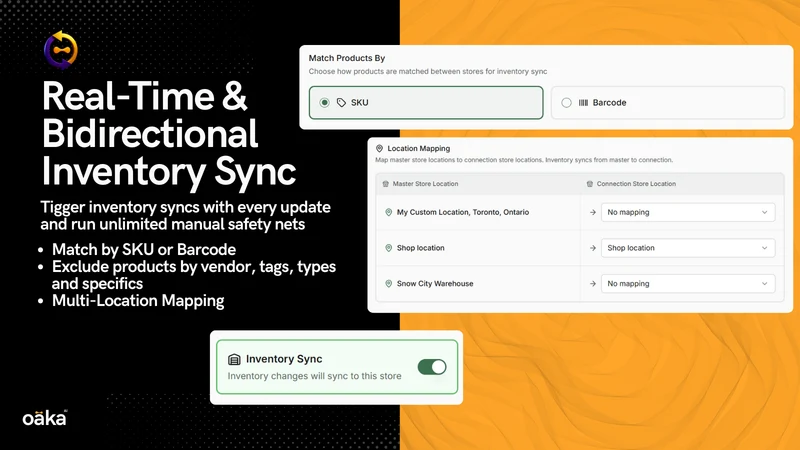Toggle the Inventory Sync switch
The image size is (800, 450).
432,367
